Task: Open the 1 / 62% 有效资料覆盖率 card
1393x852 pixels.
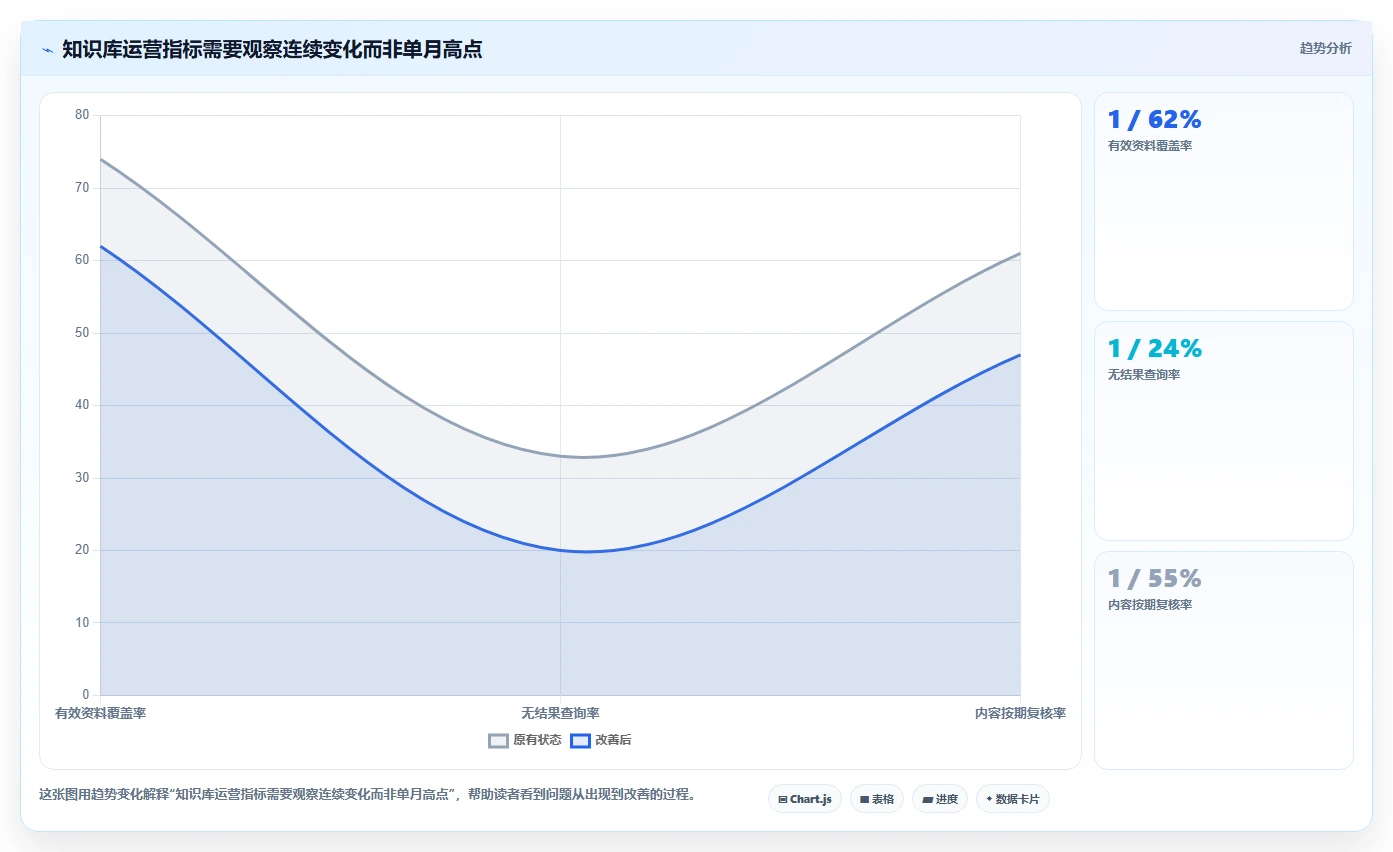Action: (1224, 201)
